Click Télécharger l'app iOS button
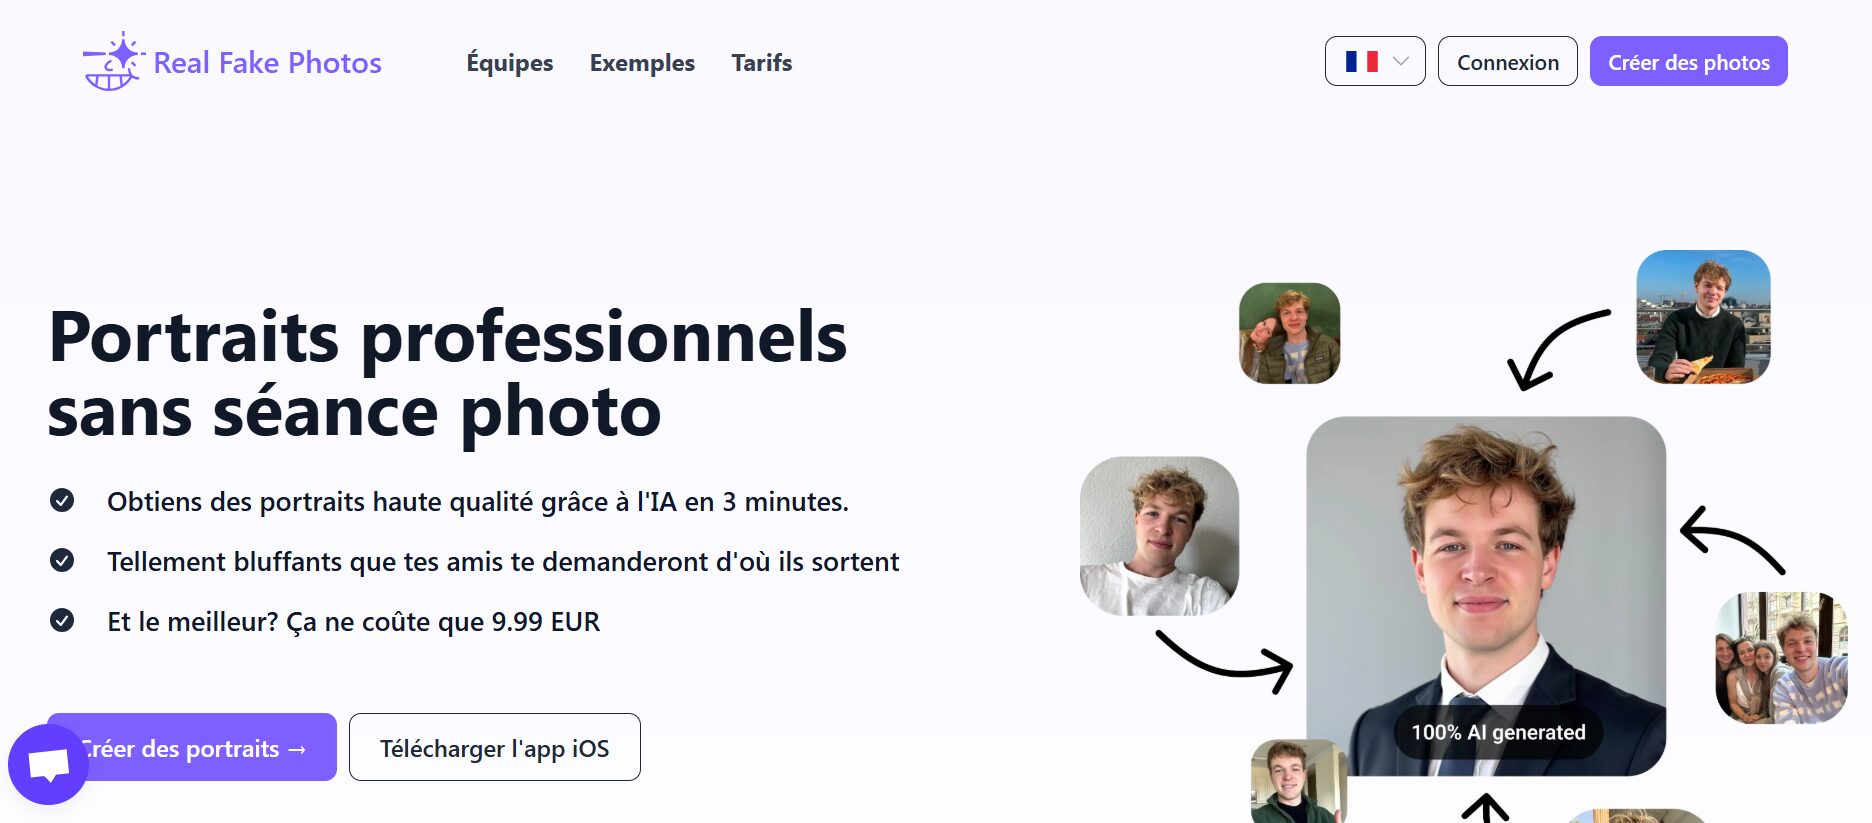Viewport: 1872px width, 823px height. 494,748
